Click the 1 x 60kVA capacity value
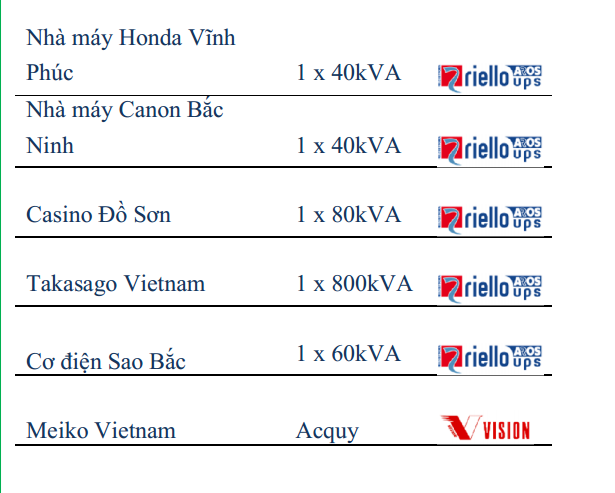615x493 pixels. (349, 353)
